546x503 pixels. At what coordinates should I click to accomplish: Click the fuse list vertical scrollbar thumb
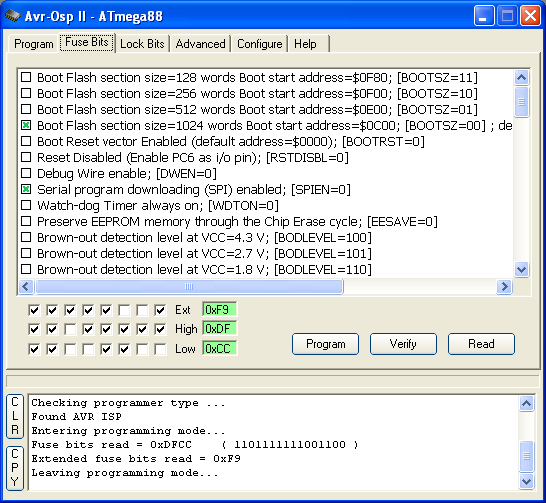point(521,102)
